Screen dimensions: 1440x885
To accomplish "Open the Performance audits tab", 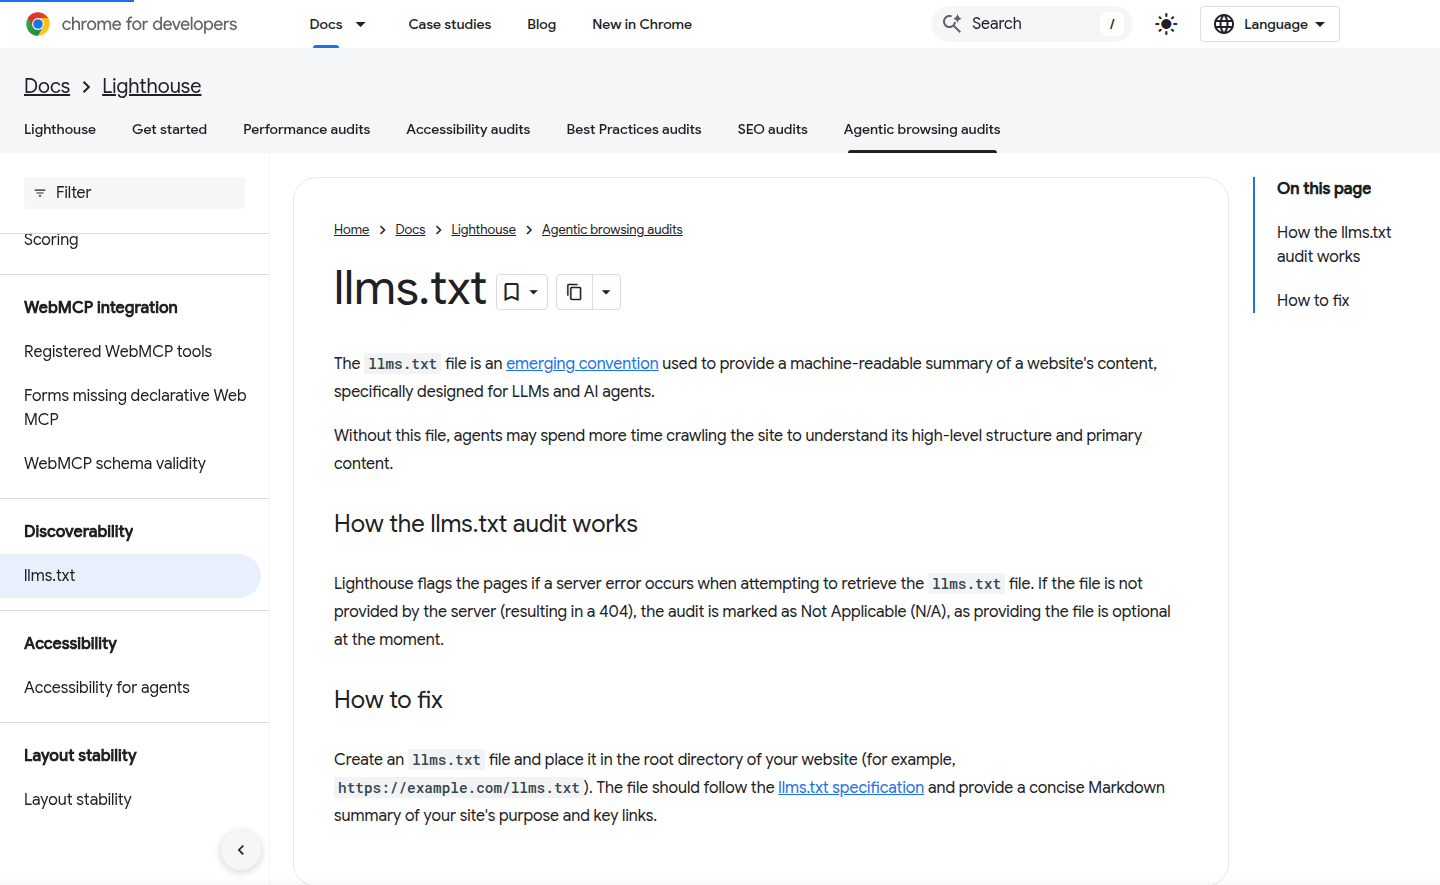I will coord(306,129).
